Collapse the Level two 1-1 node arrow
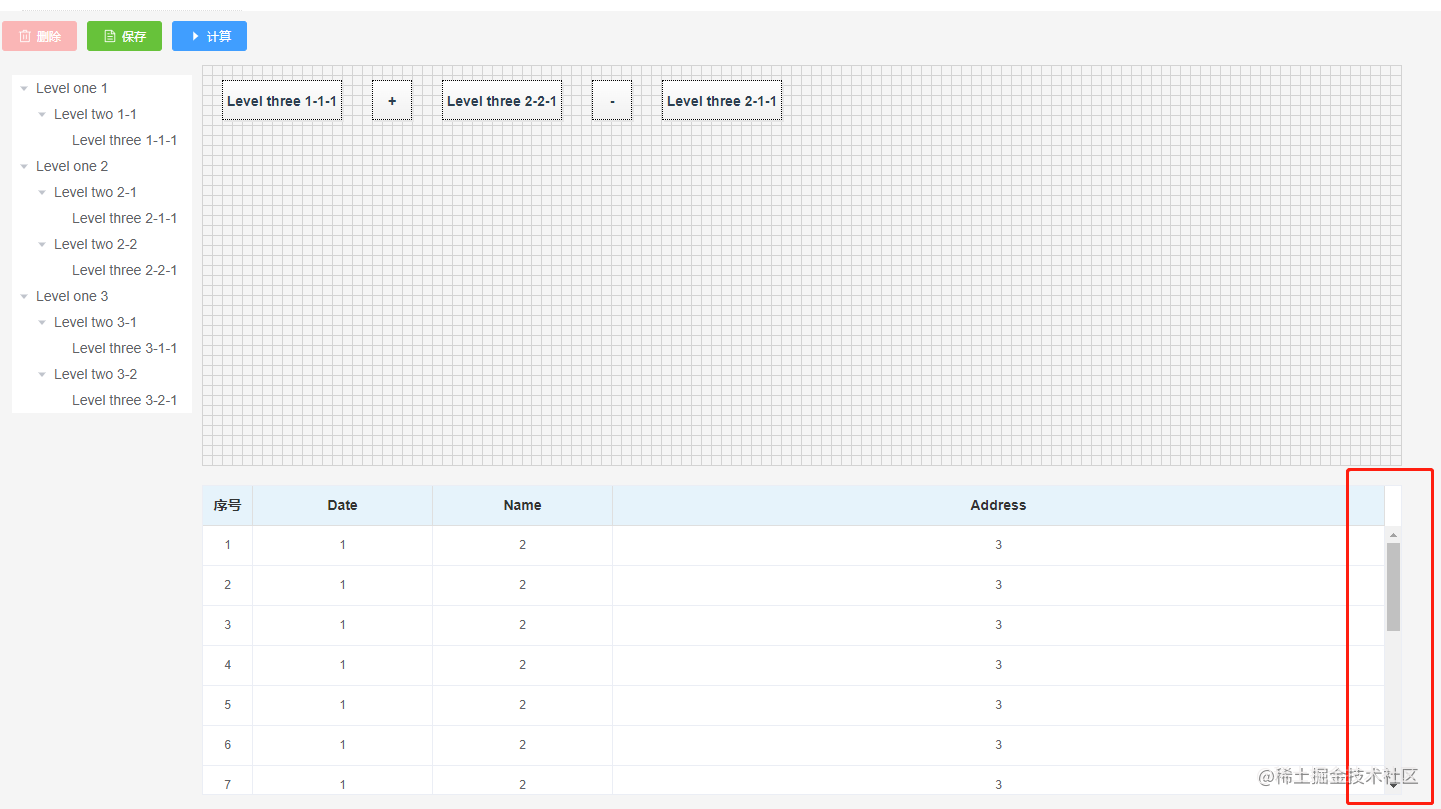This screenshot has height=809, width=1441. pyautogui.click(x=42, y=115)
